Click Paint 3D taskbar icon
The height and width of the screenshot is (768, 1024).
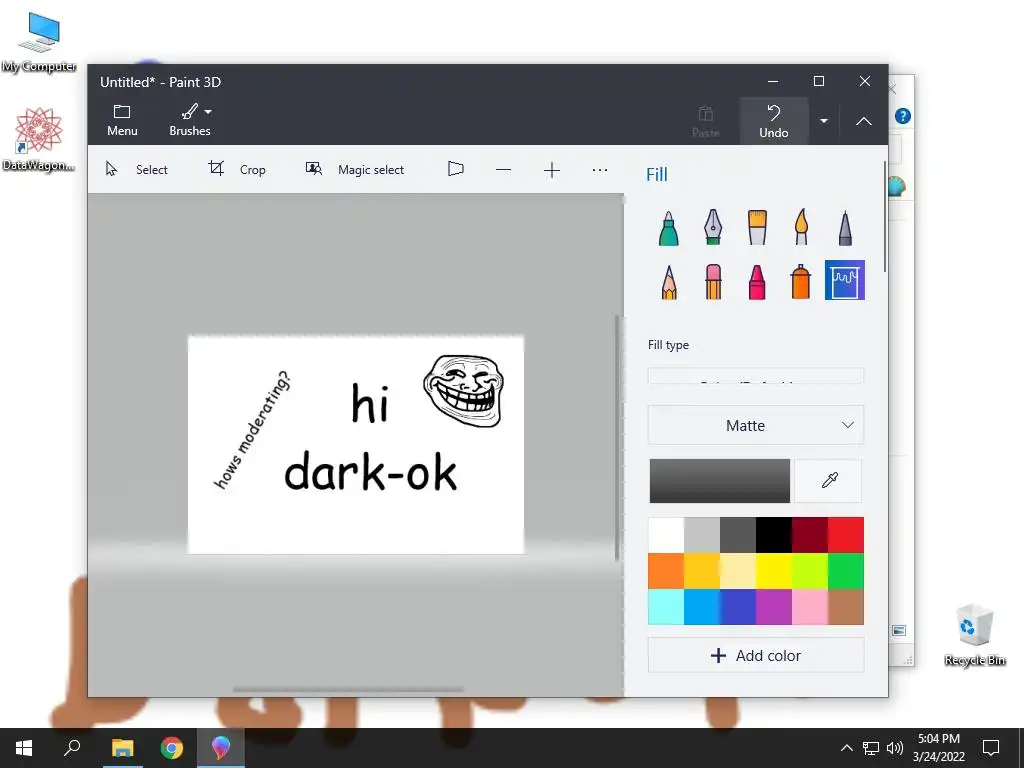click(221, 748)
